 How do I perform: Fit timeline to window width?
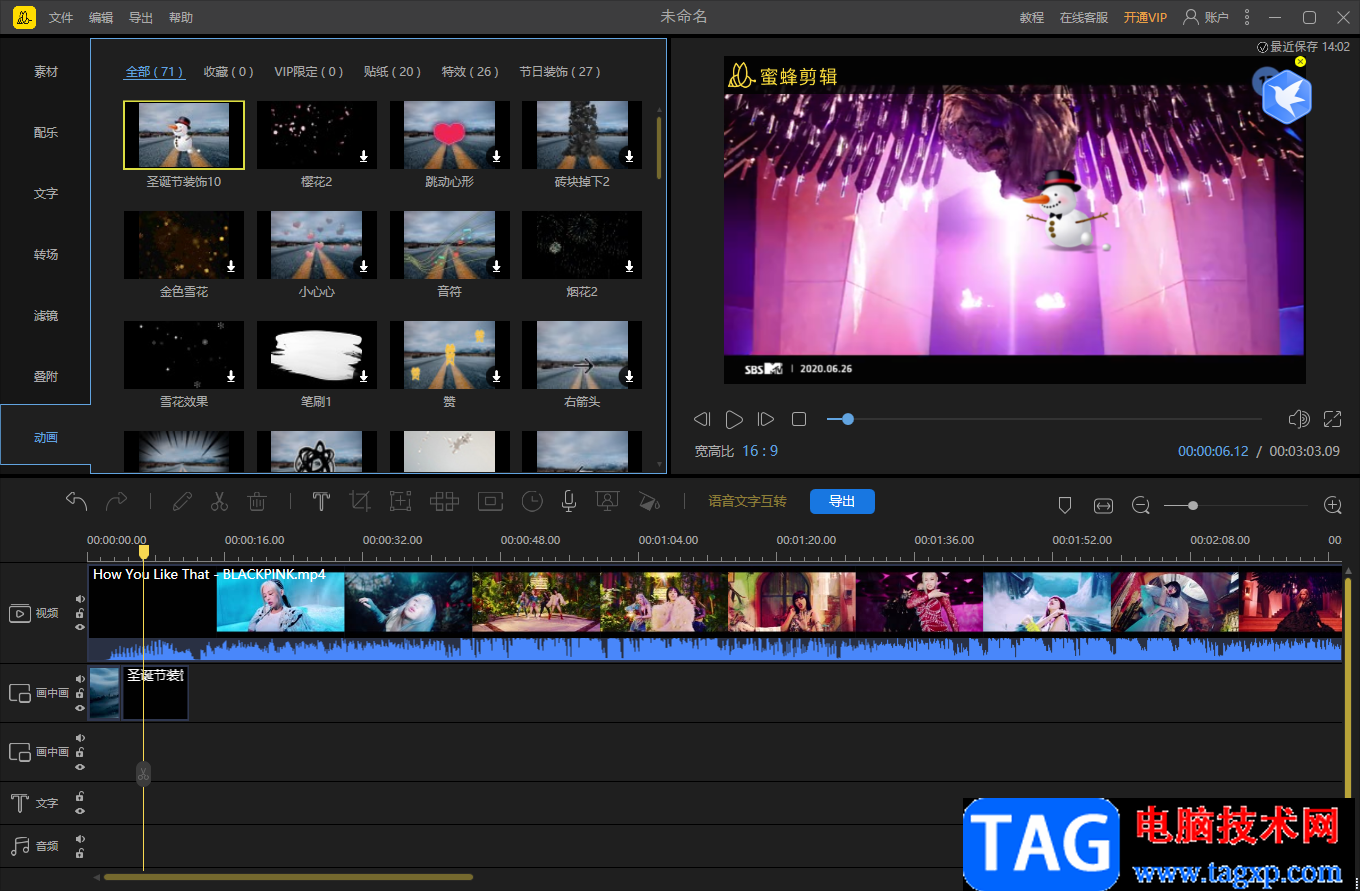[1103, 506]
